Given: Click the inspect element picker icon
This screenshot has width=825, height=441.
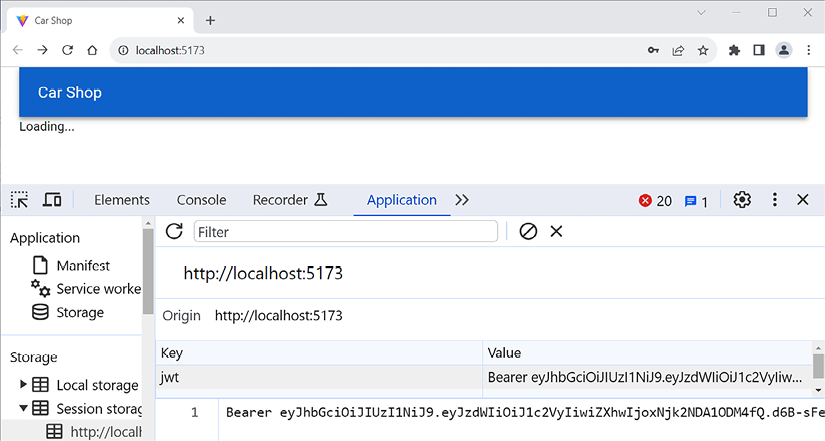Looking at the screenshot, I should click(x=20, y=200).
